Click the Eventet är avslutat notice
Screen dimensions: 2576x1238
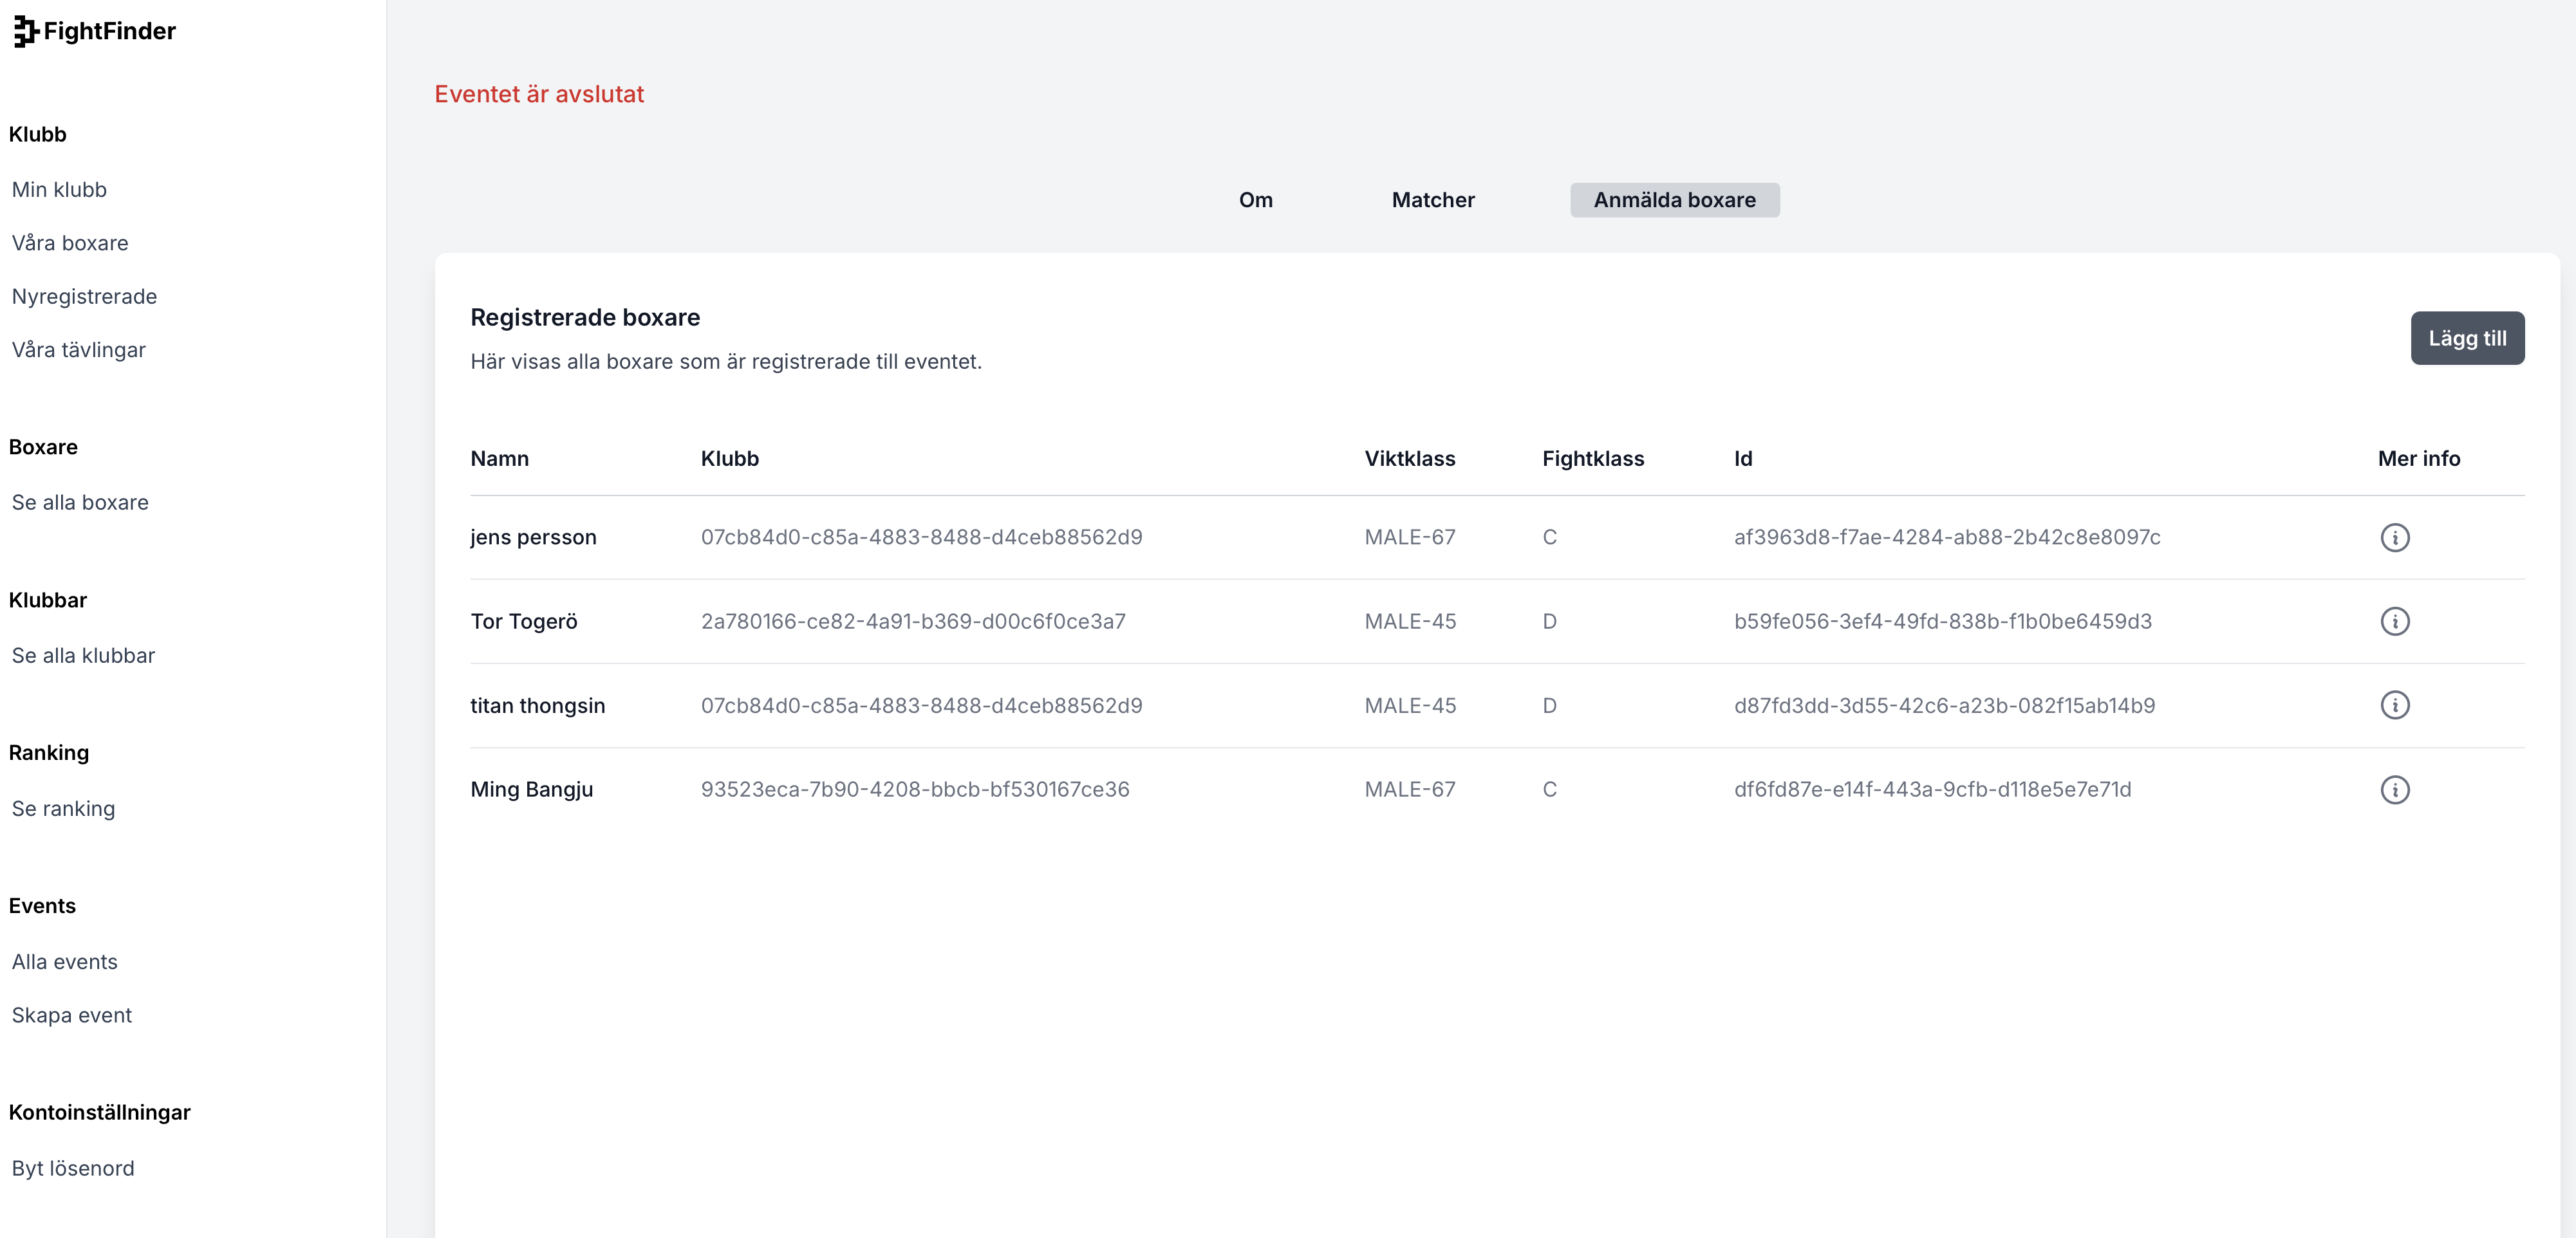pyautogui.click(x=538, y=94)
